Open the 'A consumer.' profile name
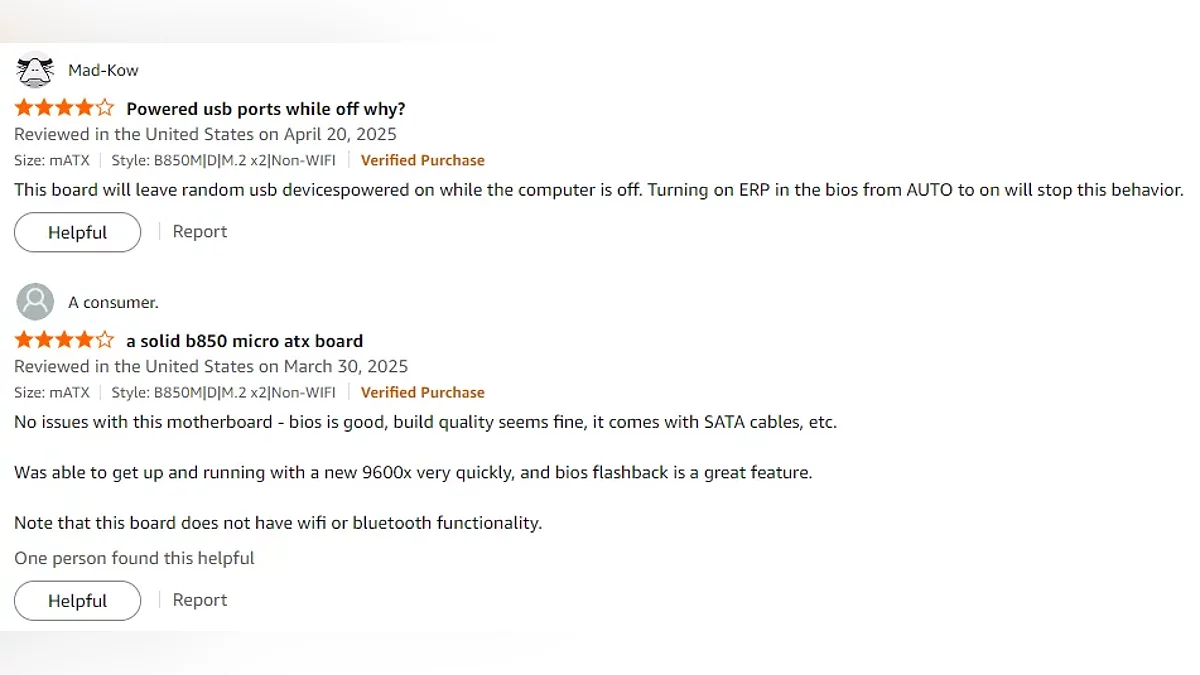 113,302
